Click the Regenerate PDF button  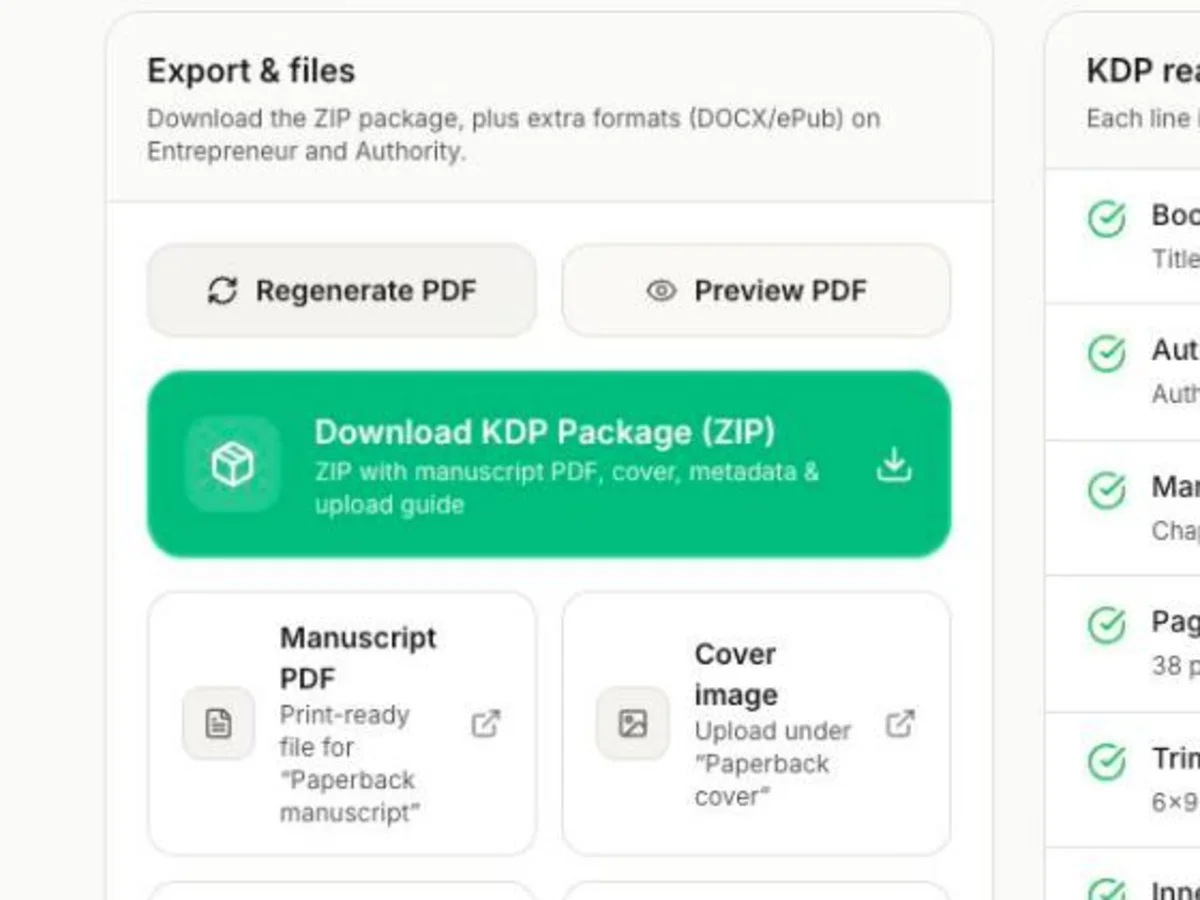click(342, 291)
